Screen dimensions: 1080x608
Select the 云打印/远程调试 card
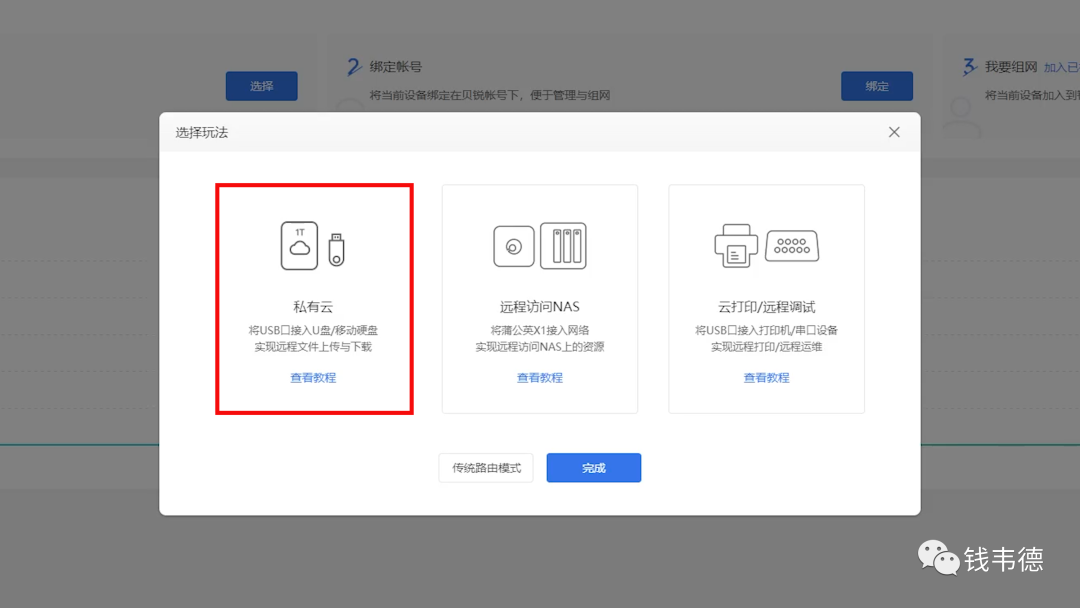767,299
